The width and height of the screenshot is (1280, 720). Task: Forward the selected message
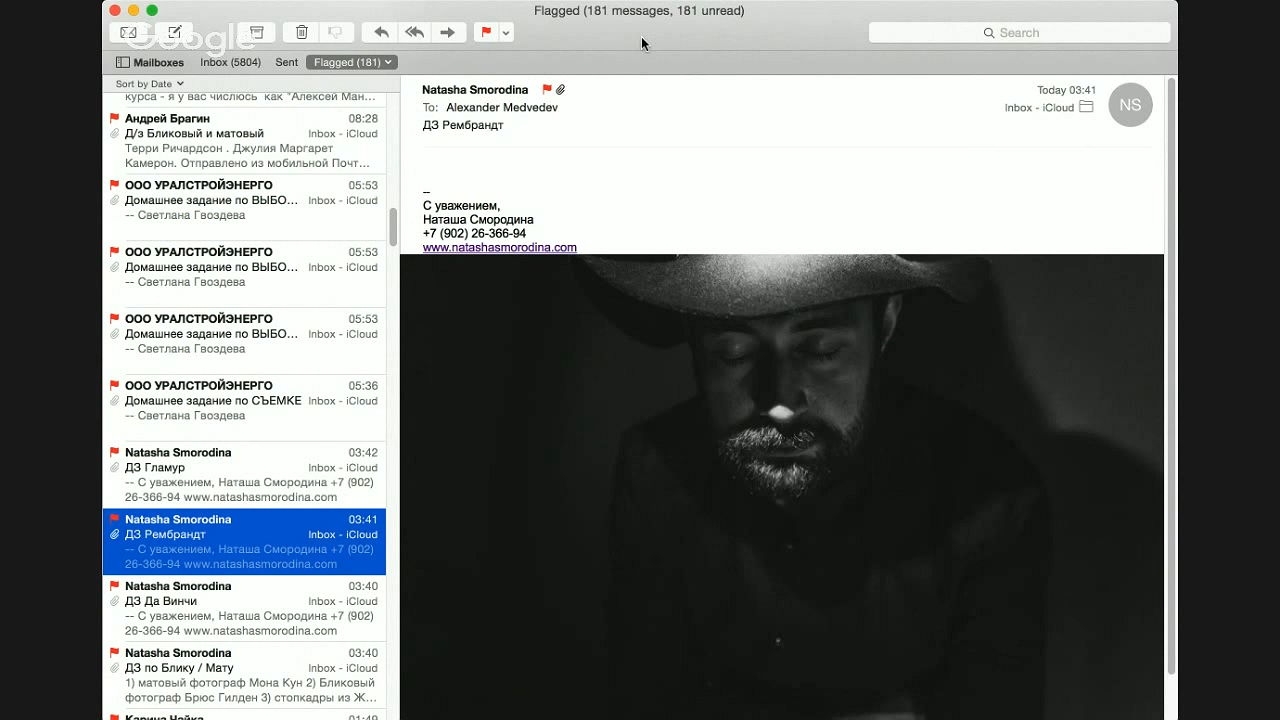click(x=447, y=33)
